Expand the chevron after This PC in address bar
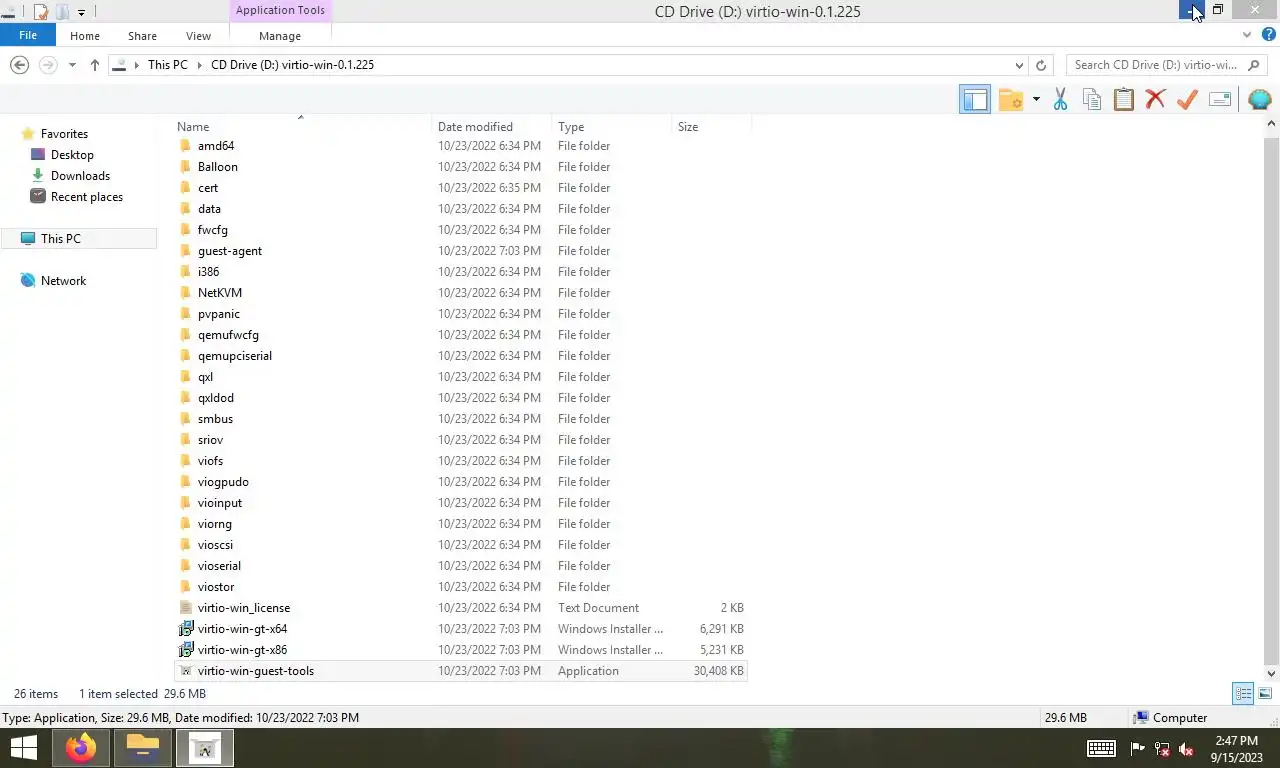The height and width of the screenshot is (768, 1280). coord(200,65)
